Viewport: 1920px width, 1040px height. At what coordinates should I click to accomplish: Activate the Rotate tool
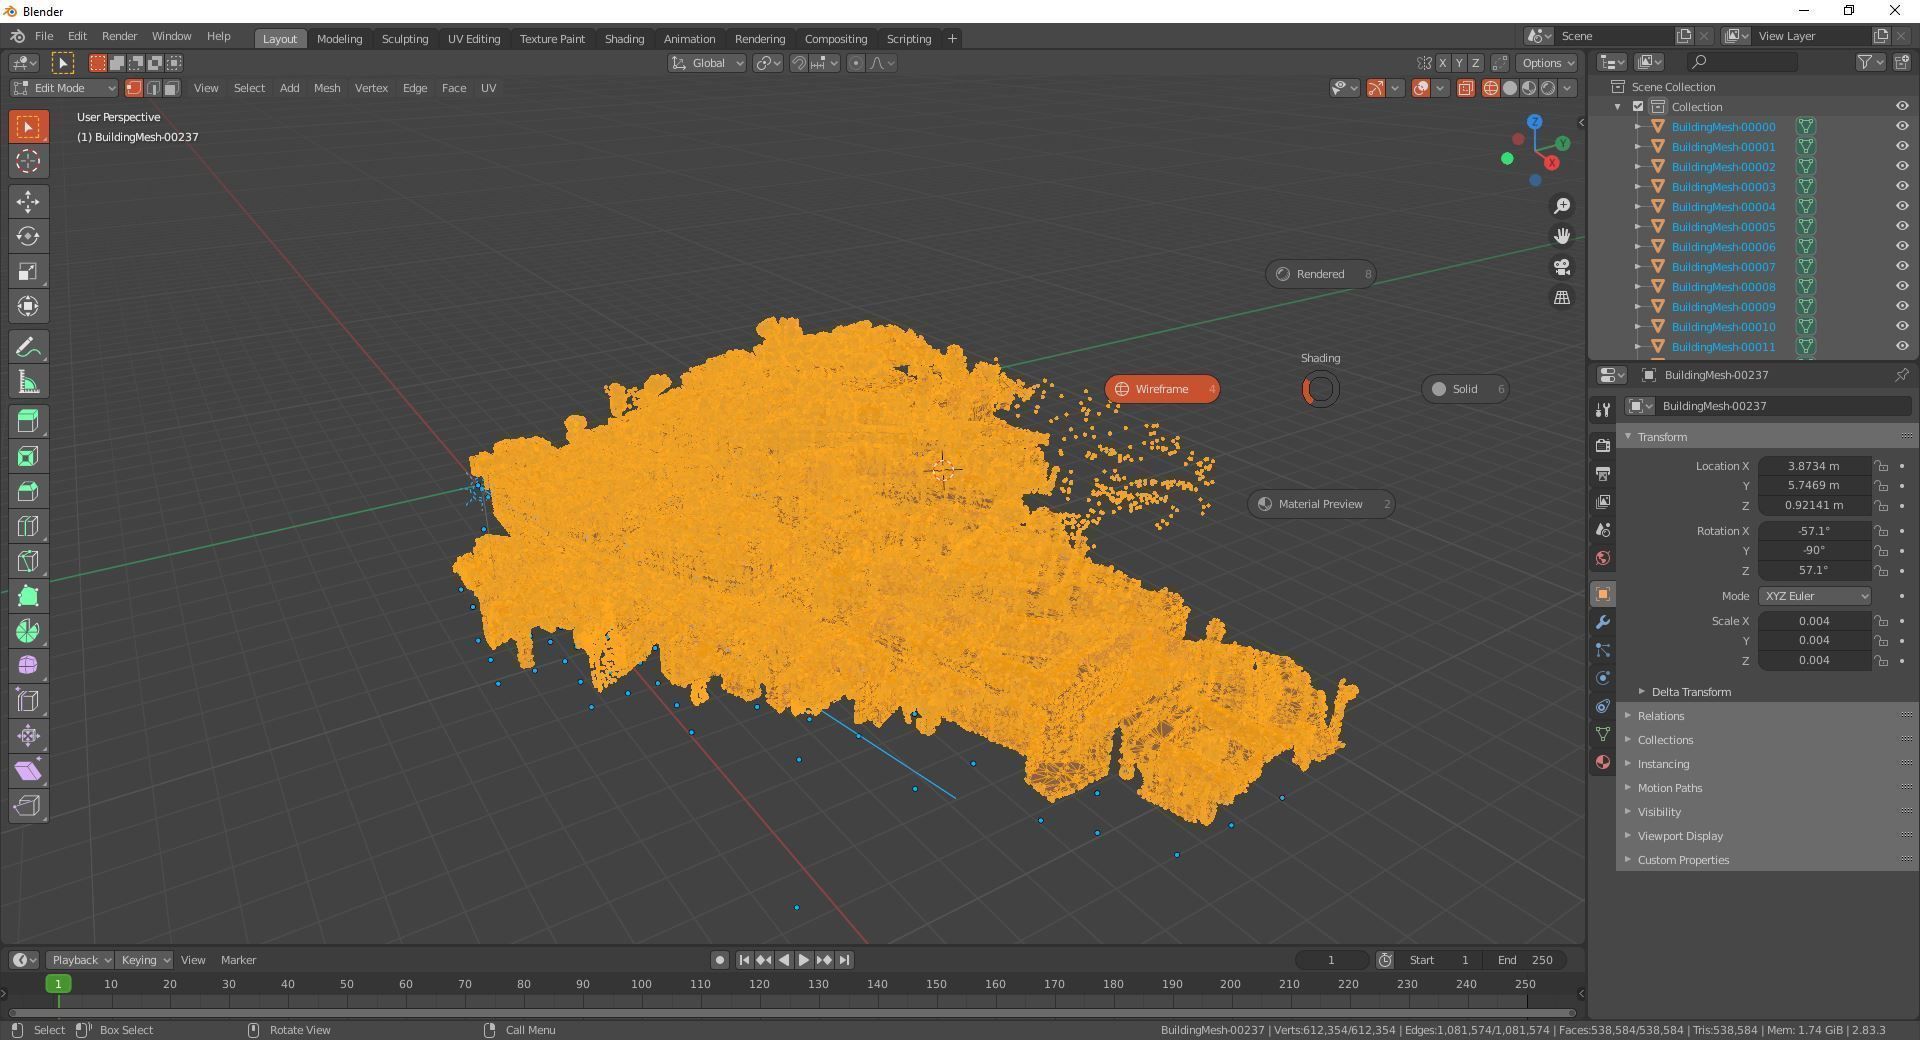pyautogui.click(x=28, y=237)
